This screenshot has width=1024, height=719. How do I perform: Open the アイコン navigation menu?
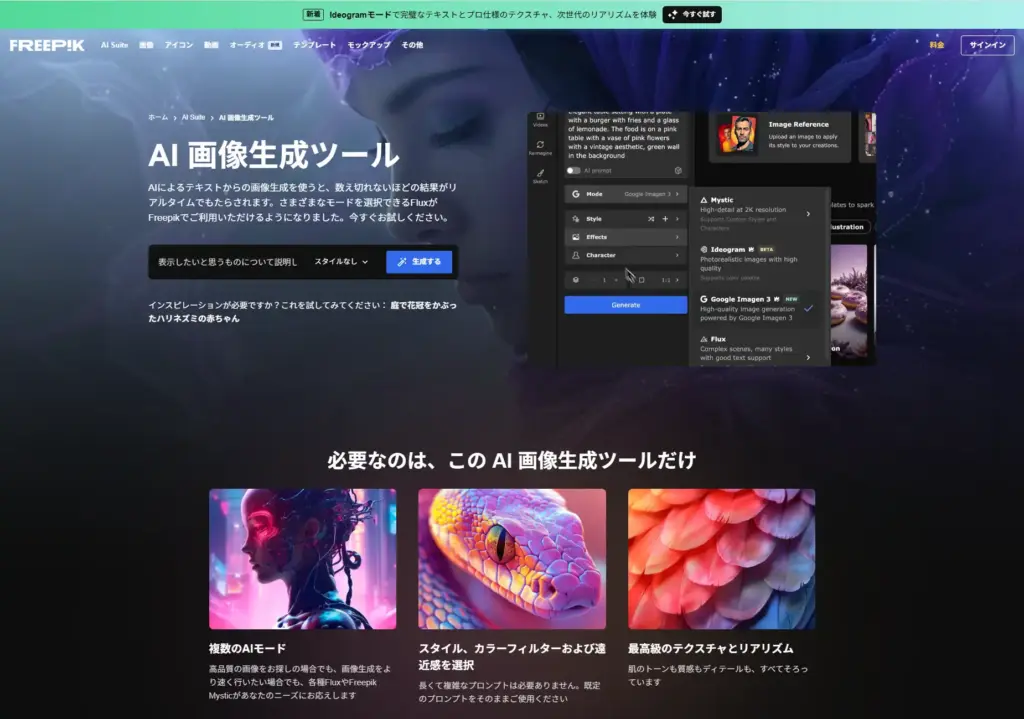pyautogui.click(x=179, y=45)
